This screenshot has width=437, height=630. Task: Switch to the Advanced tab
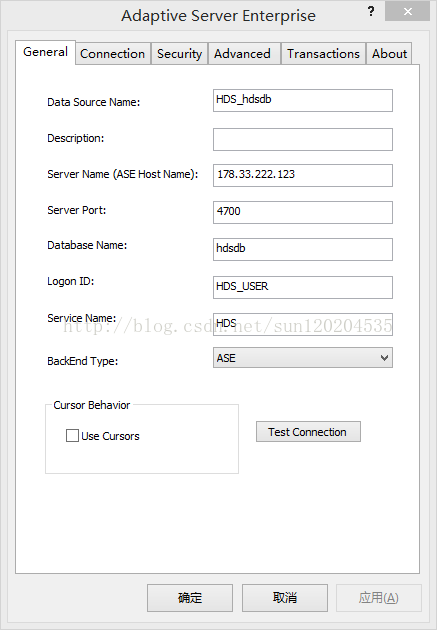point(242,54)
